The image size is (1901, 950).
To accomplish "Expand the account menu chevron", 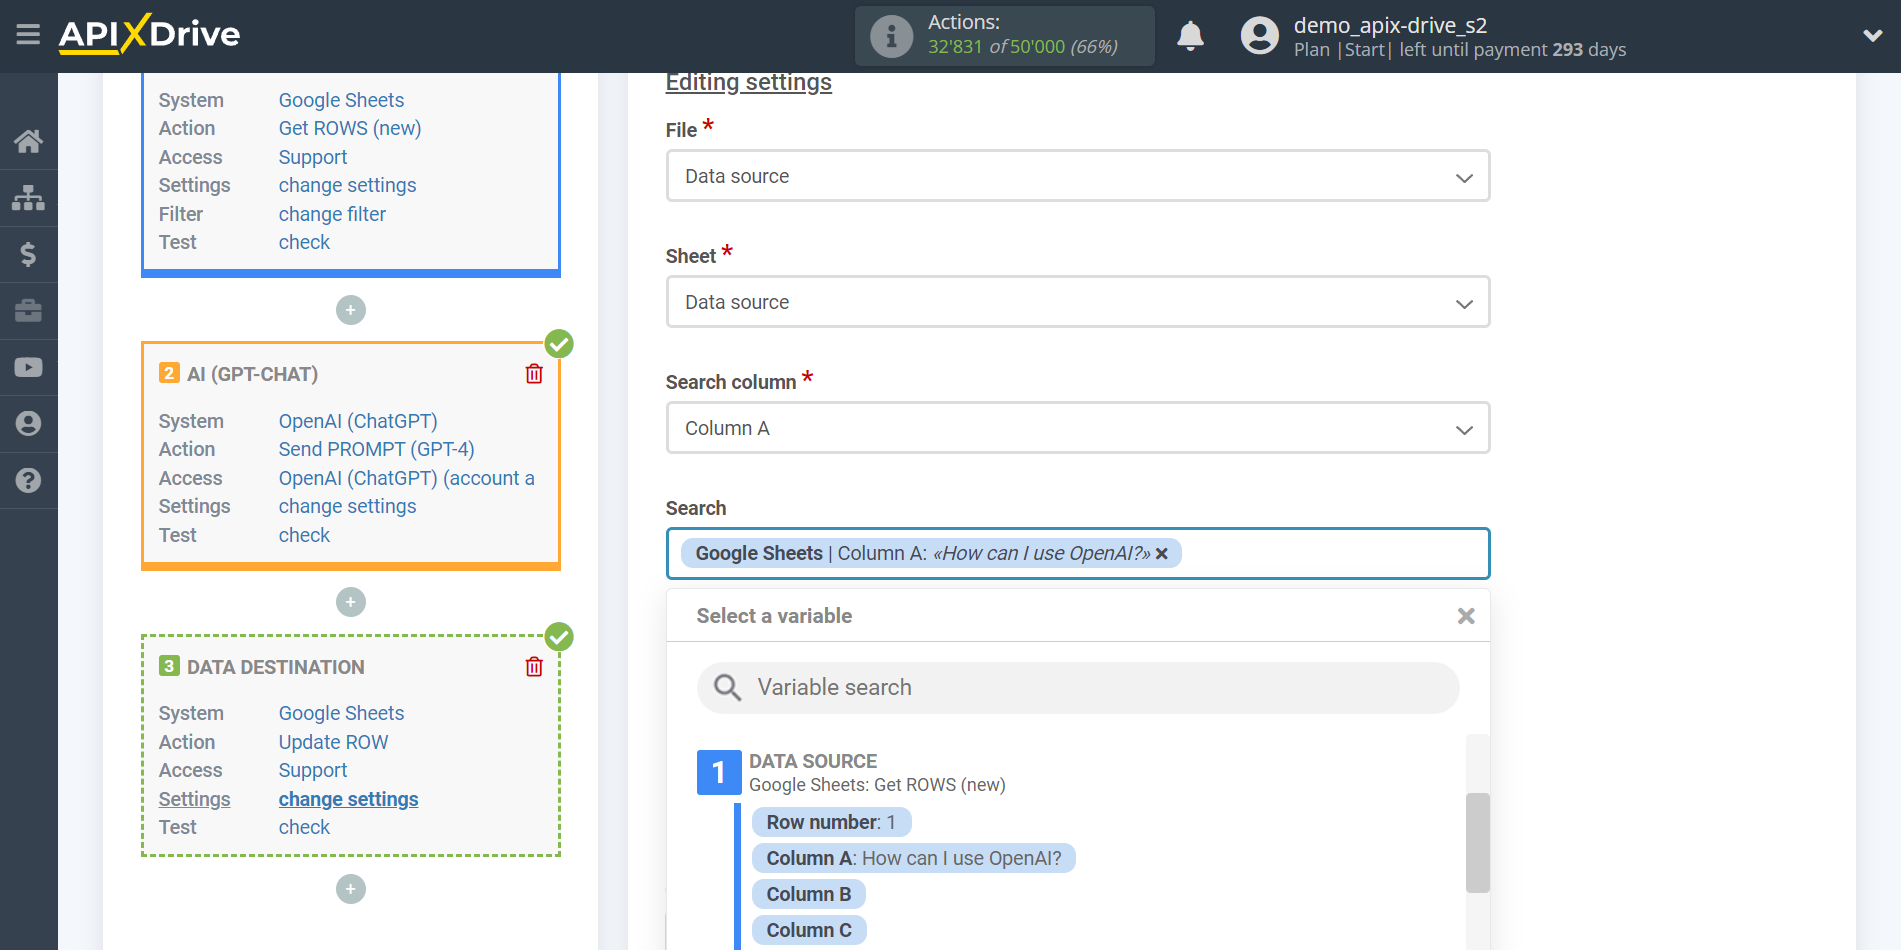I will [1872, 36].
